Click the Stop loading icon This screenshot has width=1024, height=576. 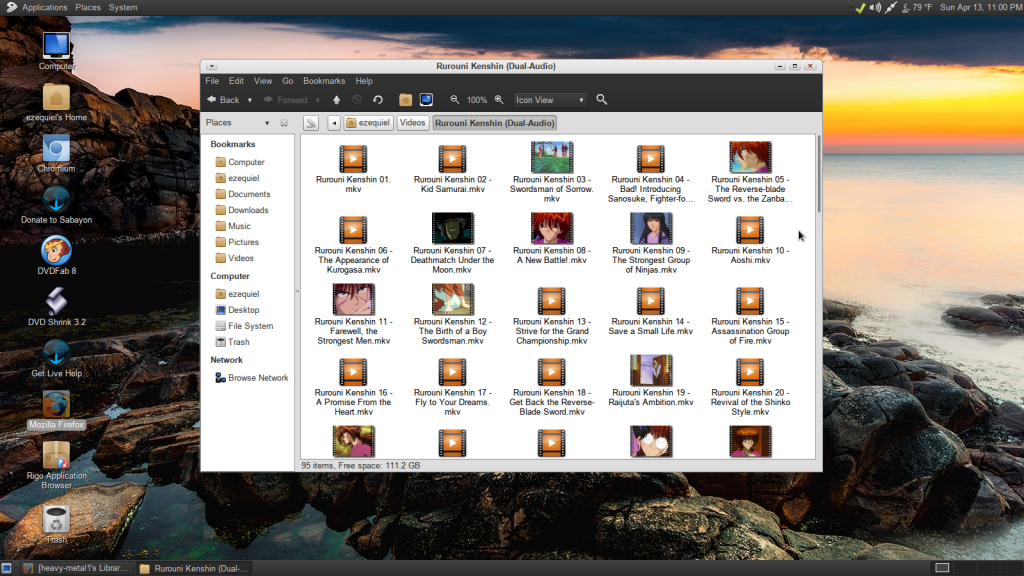[x=357, y=100]
